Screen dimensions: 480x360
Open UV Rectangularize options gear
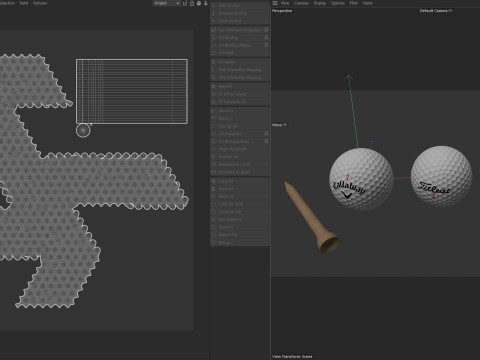266,141
